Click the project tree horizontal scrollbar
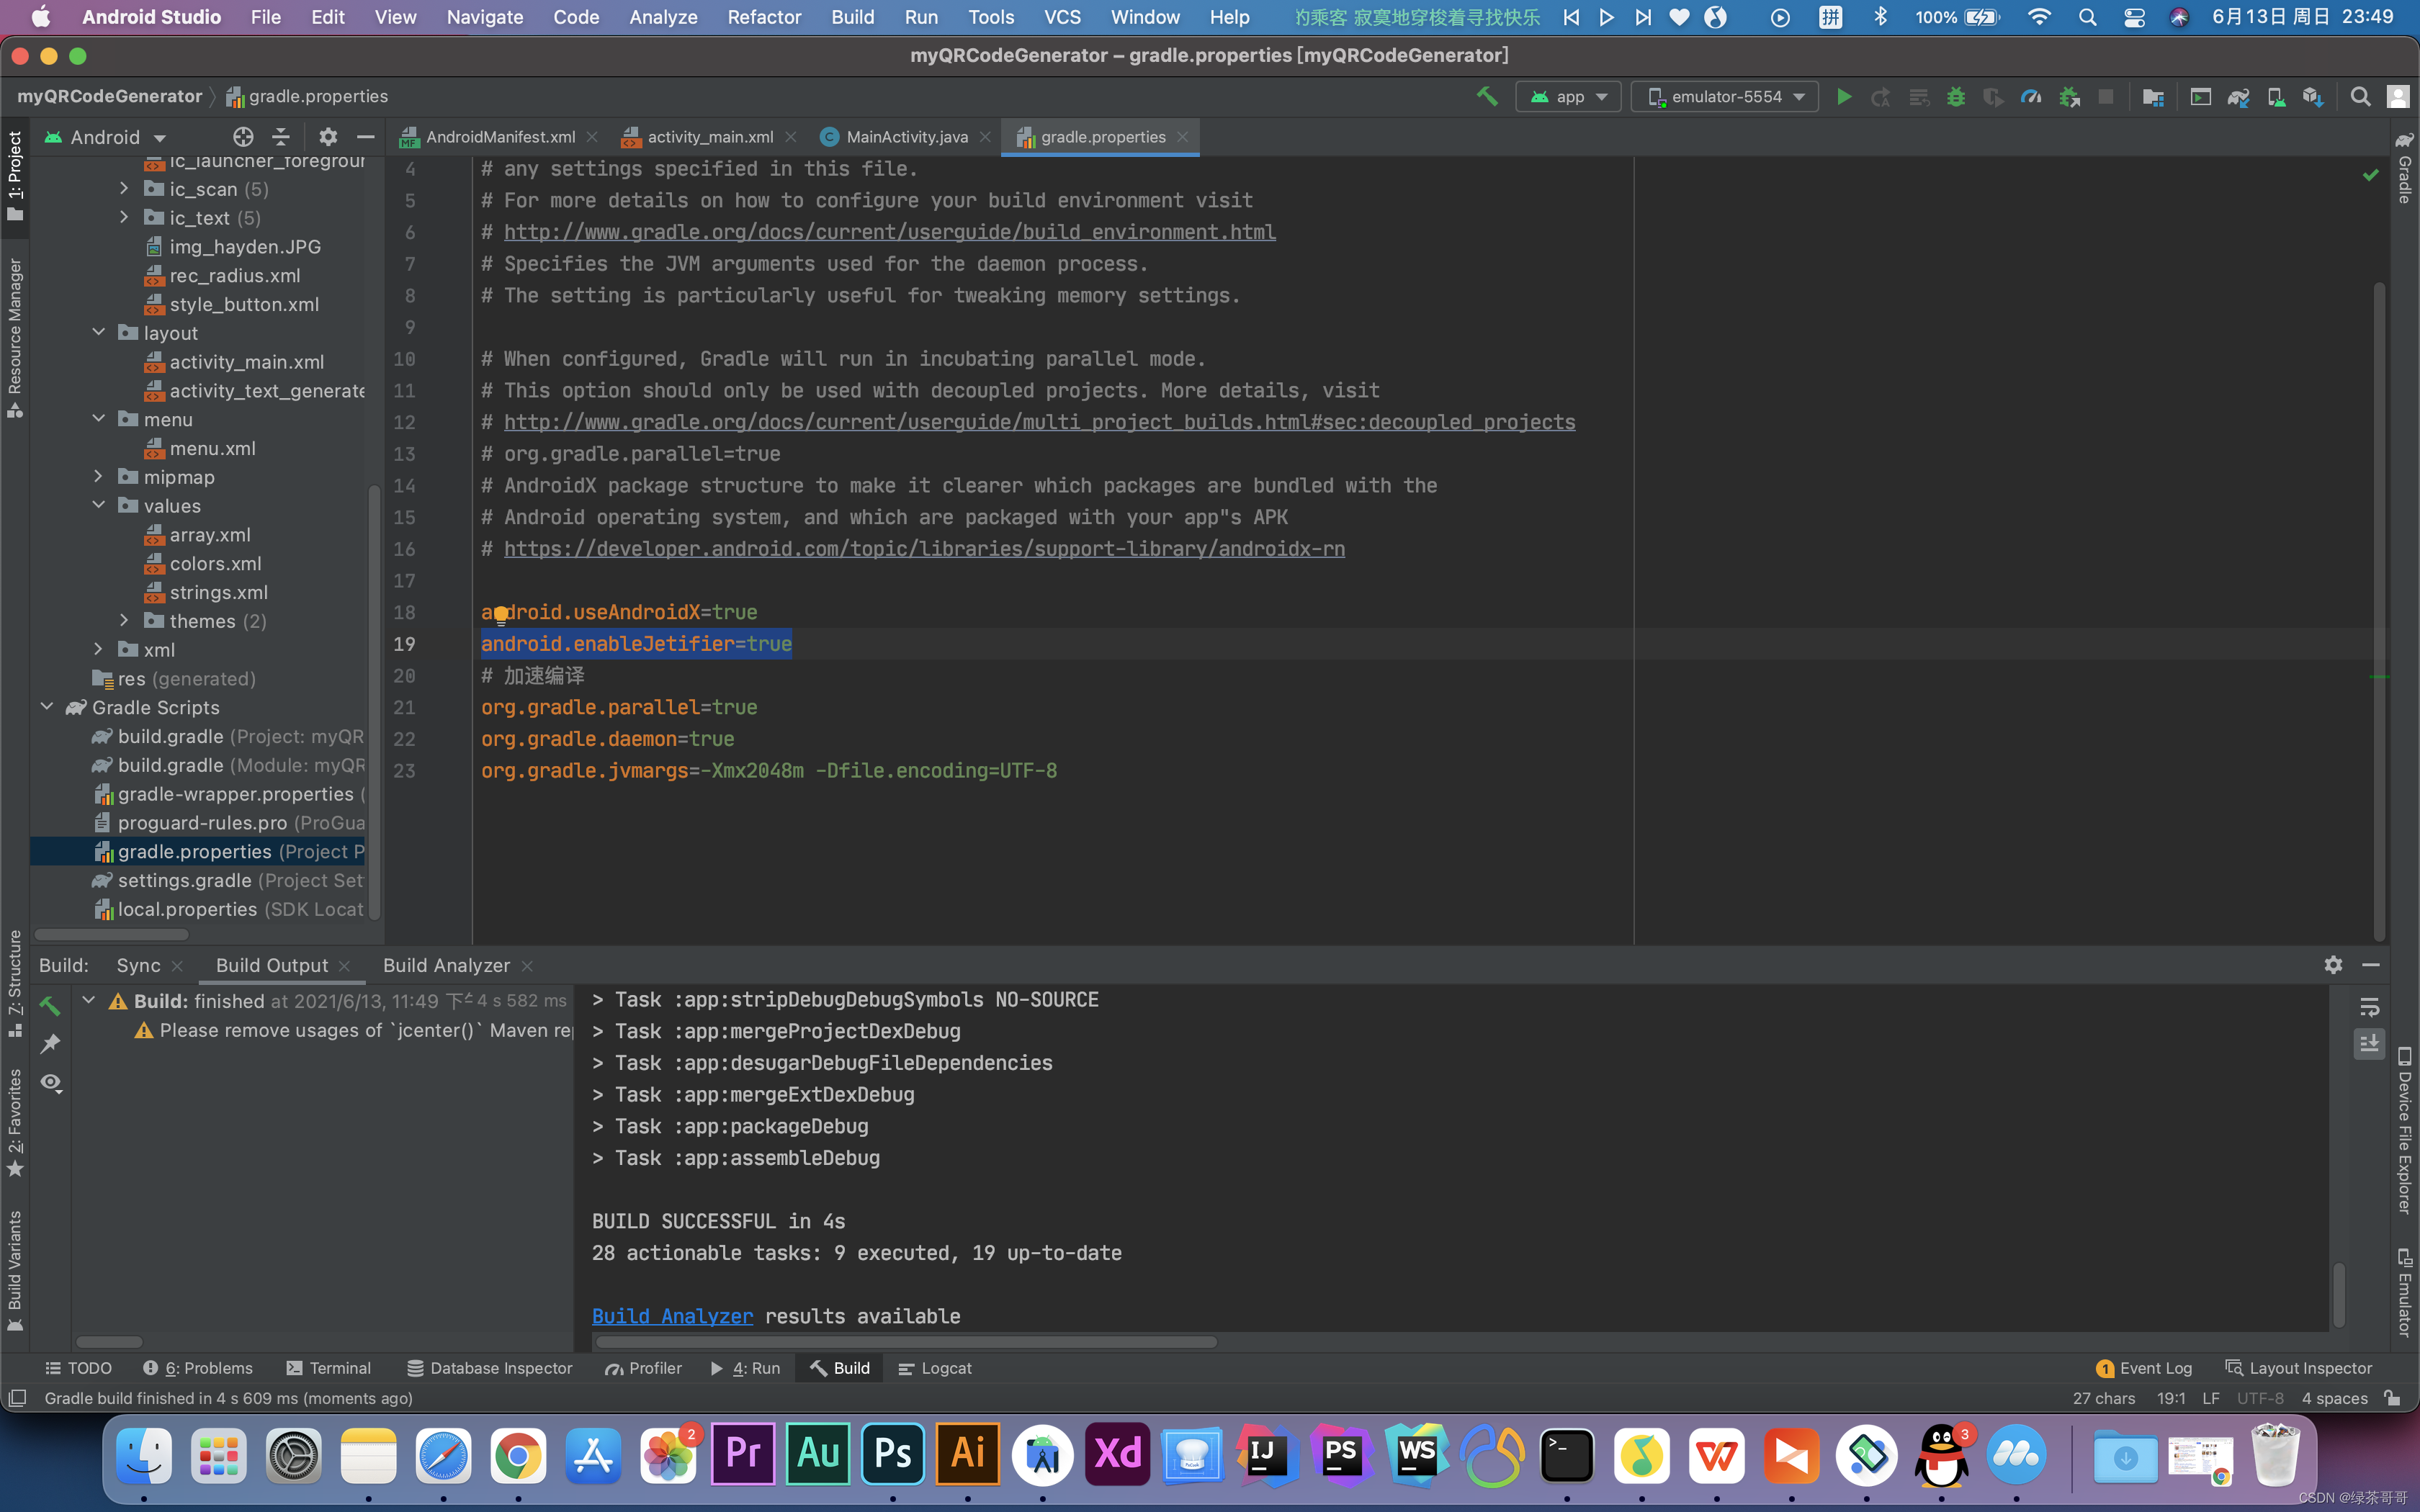This screenshot has height=1512, width=2420. pyautogui.click(x=112, y=935)
